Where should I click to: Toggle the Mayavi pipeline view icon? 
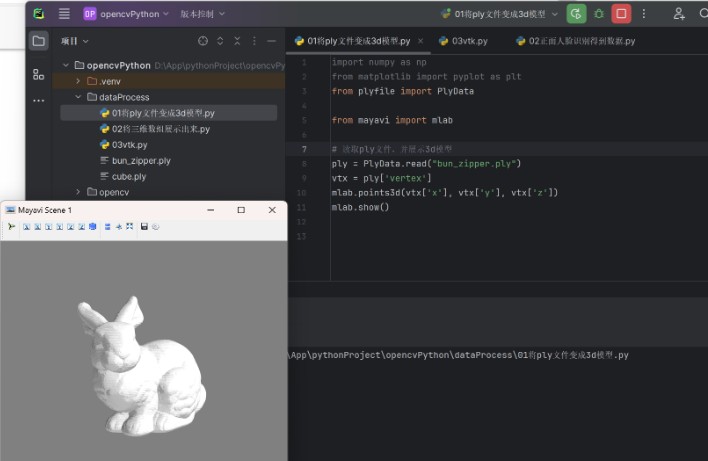coord(11,227)
